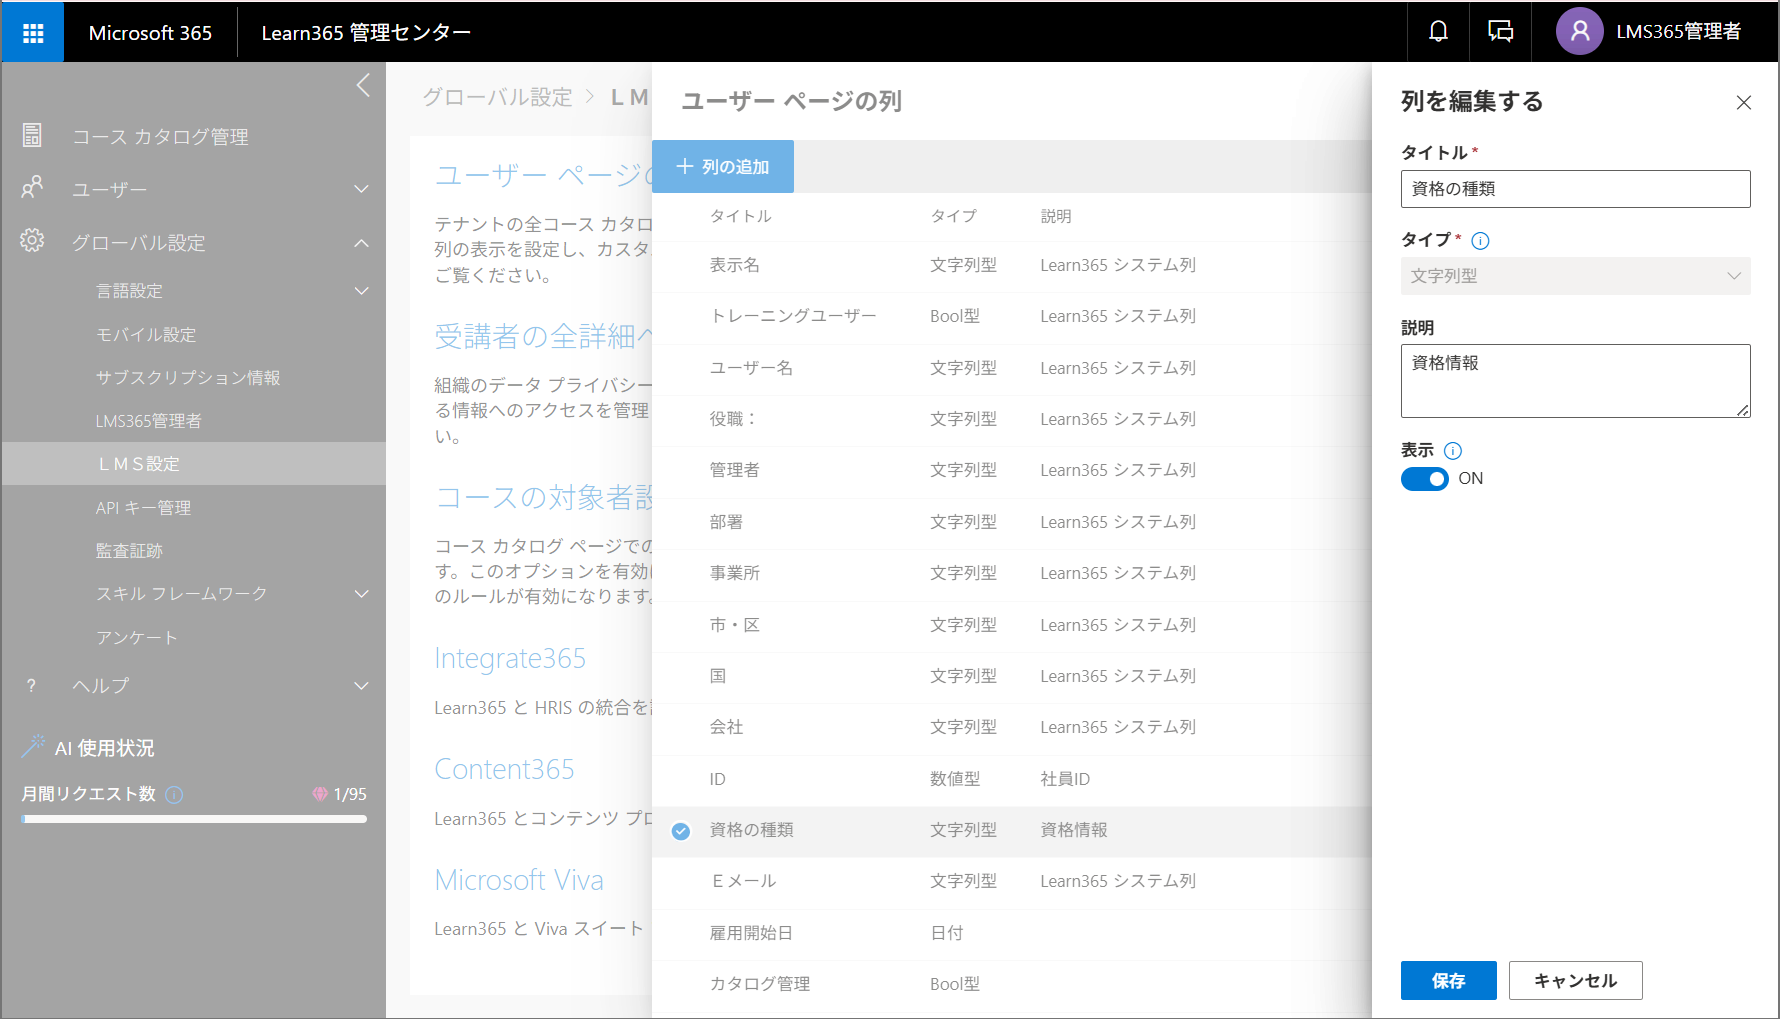
Task: Click the タイトル column header
Action: click(741, 217)
